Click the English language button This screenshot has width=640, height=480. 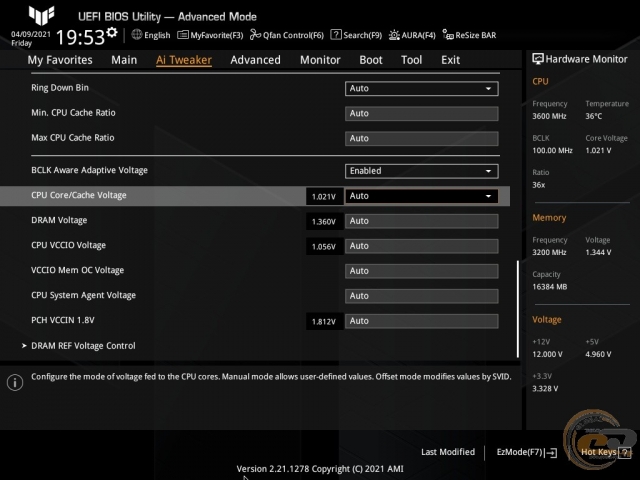click(x=157, y=35)
